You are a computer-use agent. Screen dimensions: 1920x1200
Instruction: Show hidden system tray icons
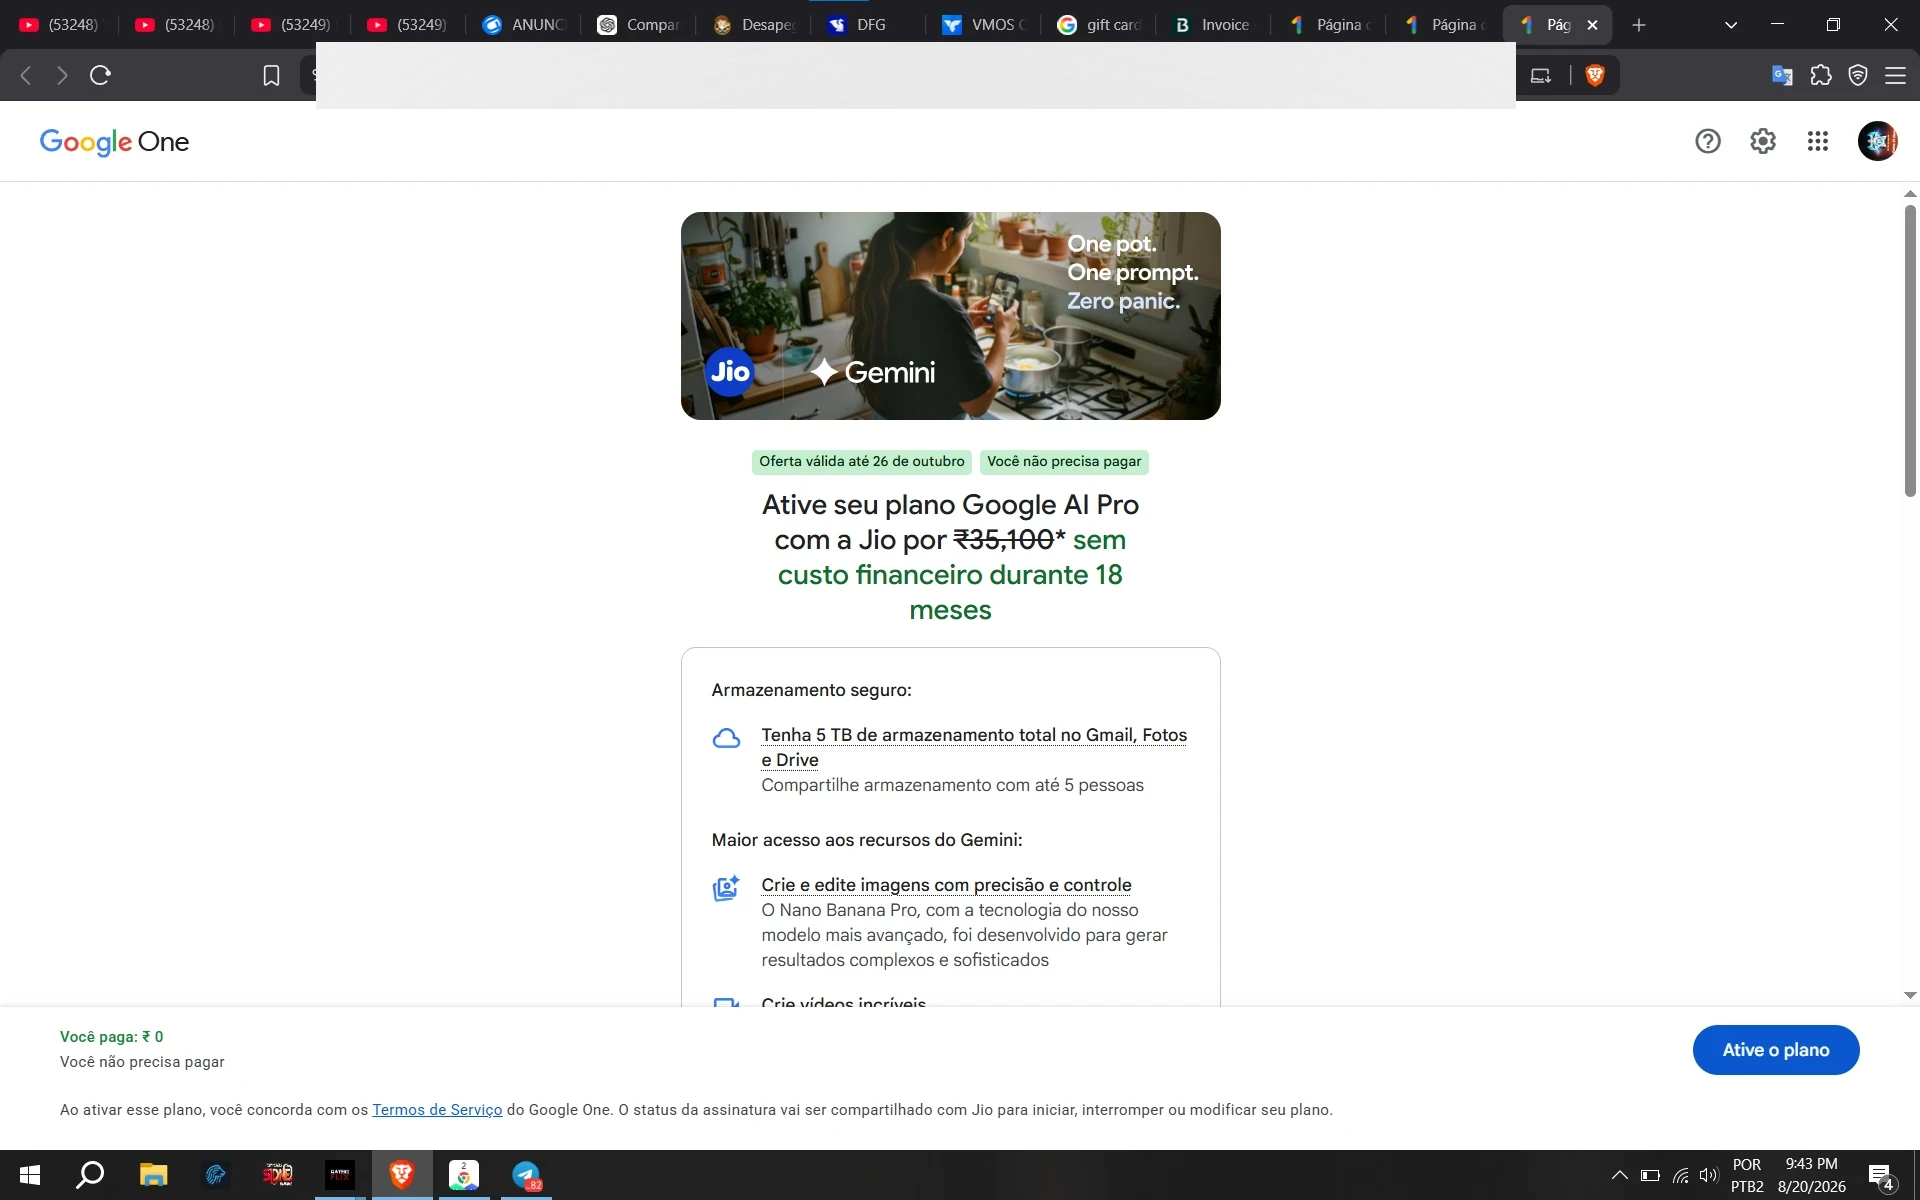click(x=1619, y=1175)
